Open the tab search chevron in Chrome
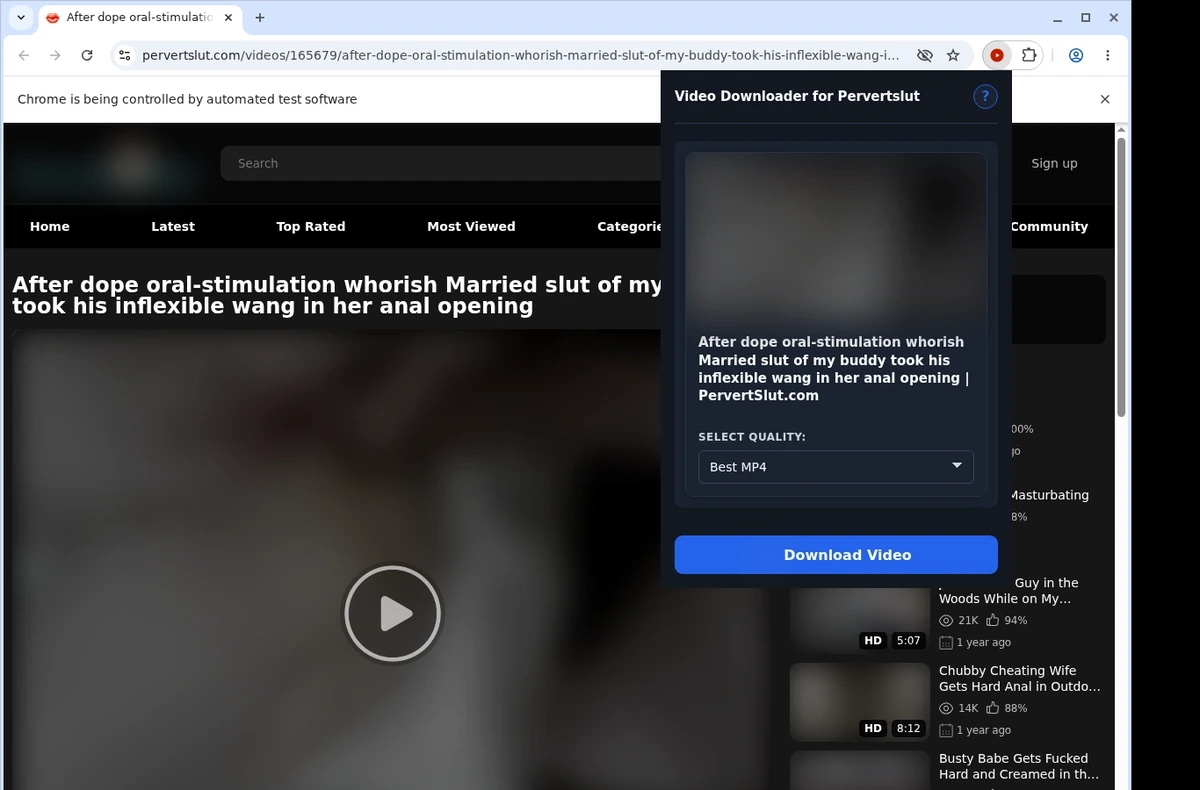Screen dimensions: 1200x790 coord(21,18)
